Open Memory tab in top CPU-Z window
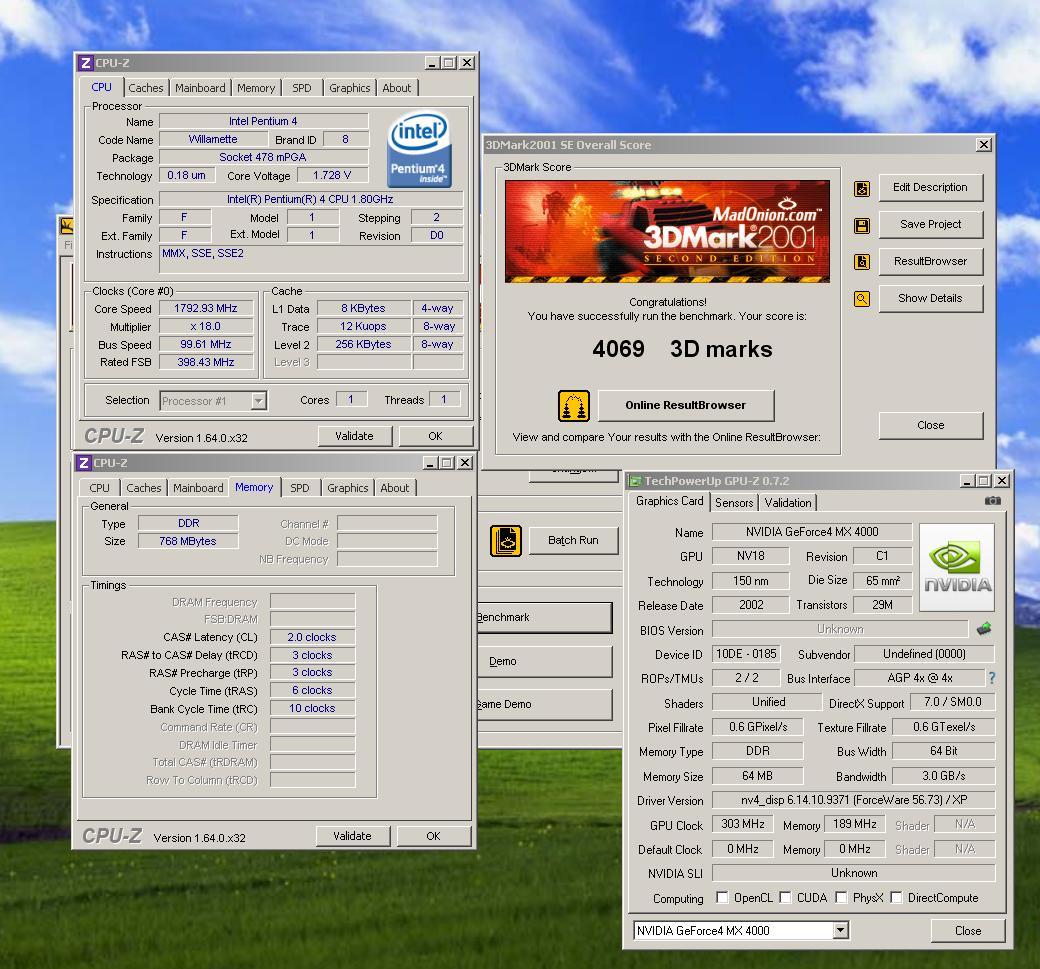The image size is (1040, 969). pos(256,88)
